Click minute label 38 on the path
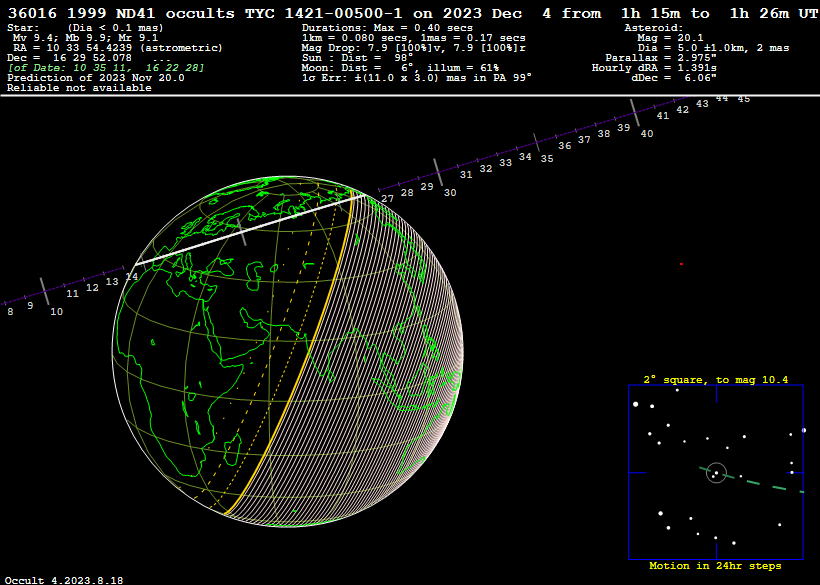This screenshot has width=820, height=585. click(603, 133)
